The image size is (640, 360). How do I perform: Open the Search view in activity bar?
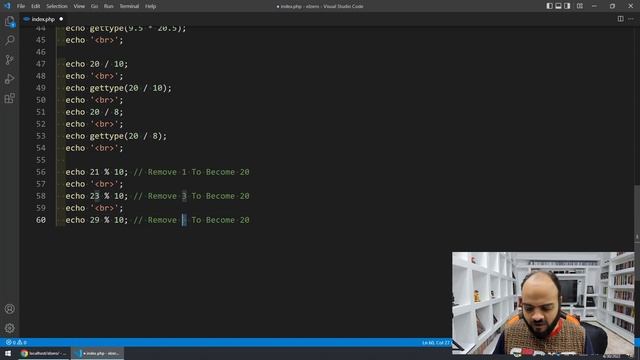(9, 40)
